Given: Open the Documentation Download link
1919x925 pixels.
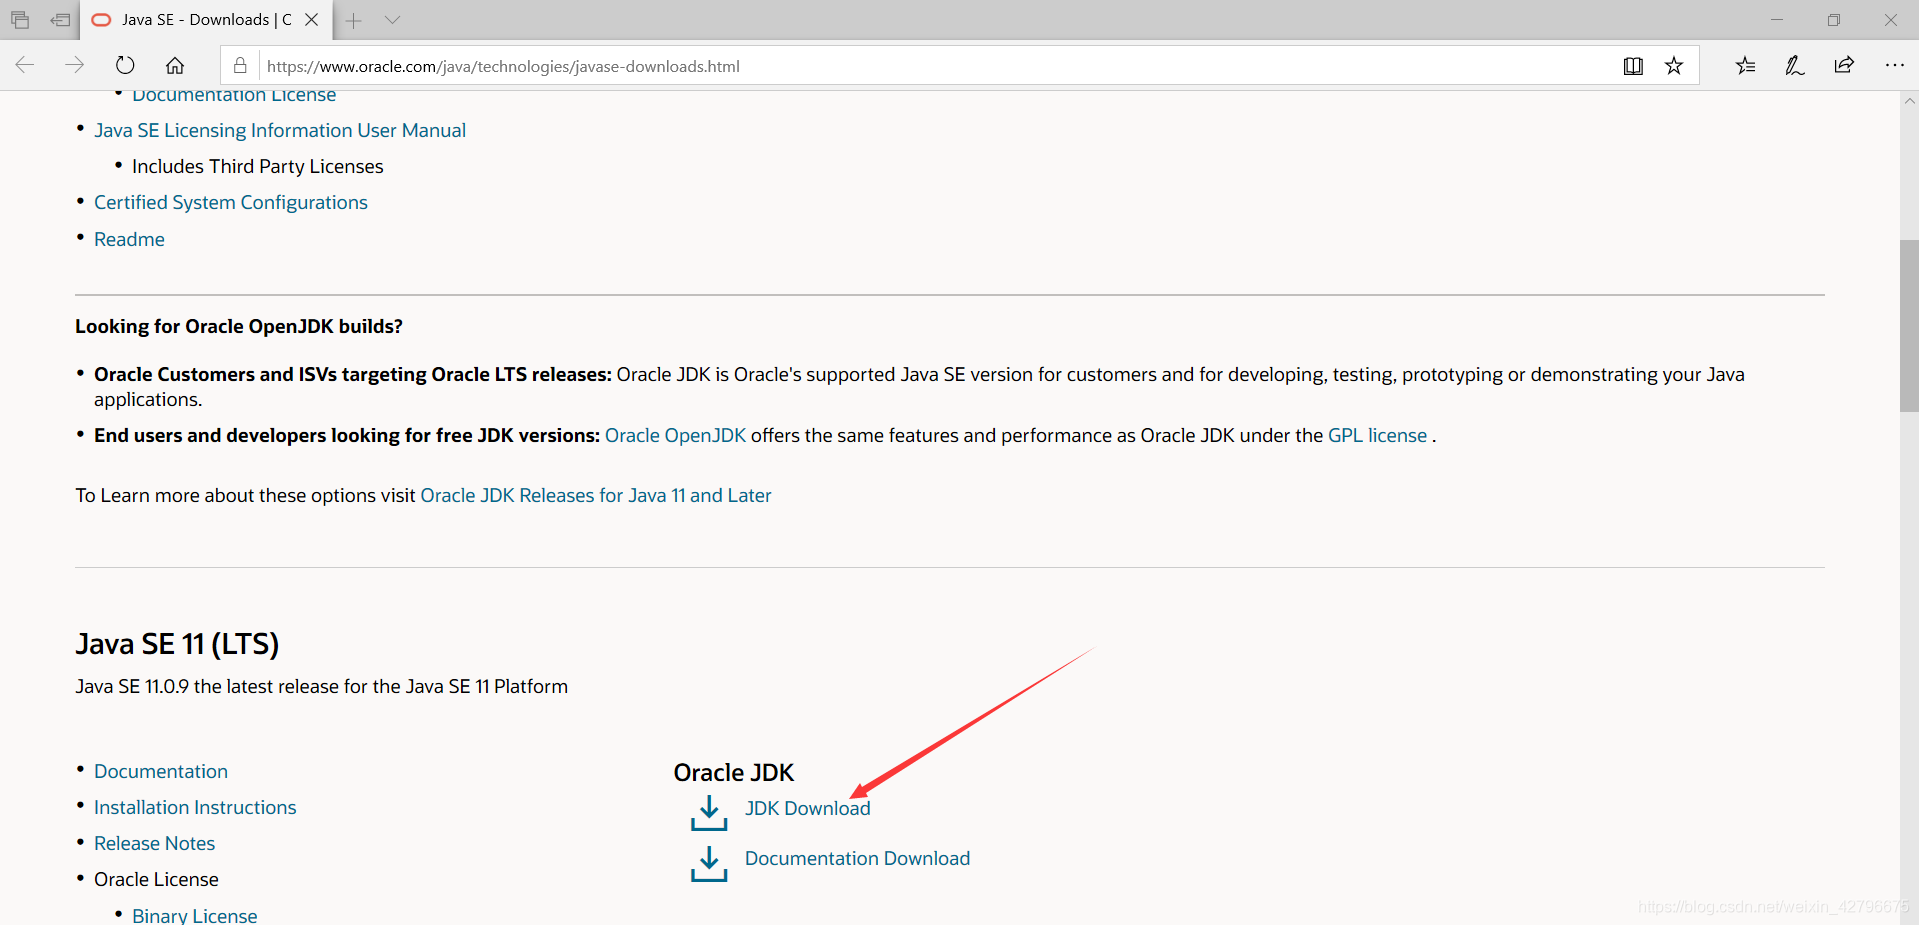Looking at the screenshot, I should (857, 858).
